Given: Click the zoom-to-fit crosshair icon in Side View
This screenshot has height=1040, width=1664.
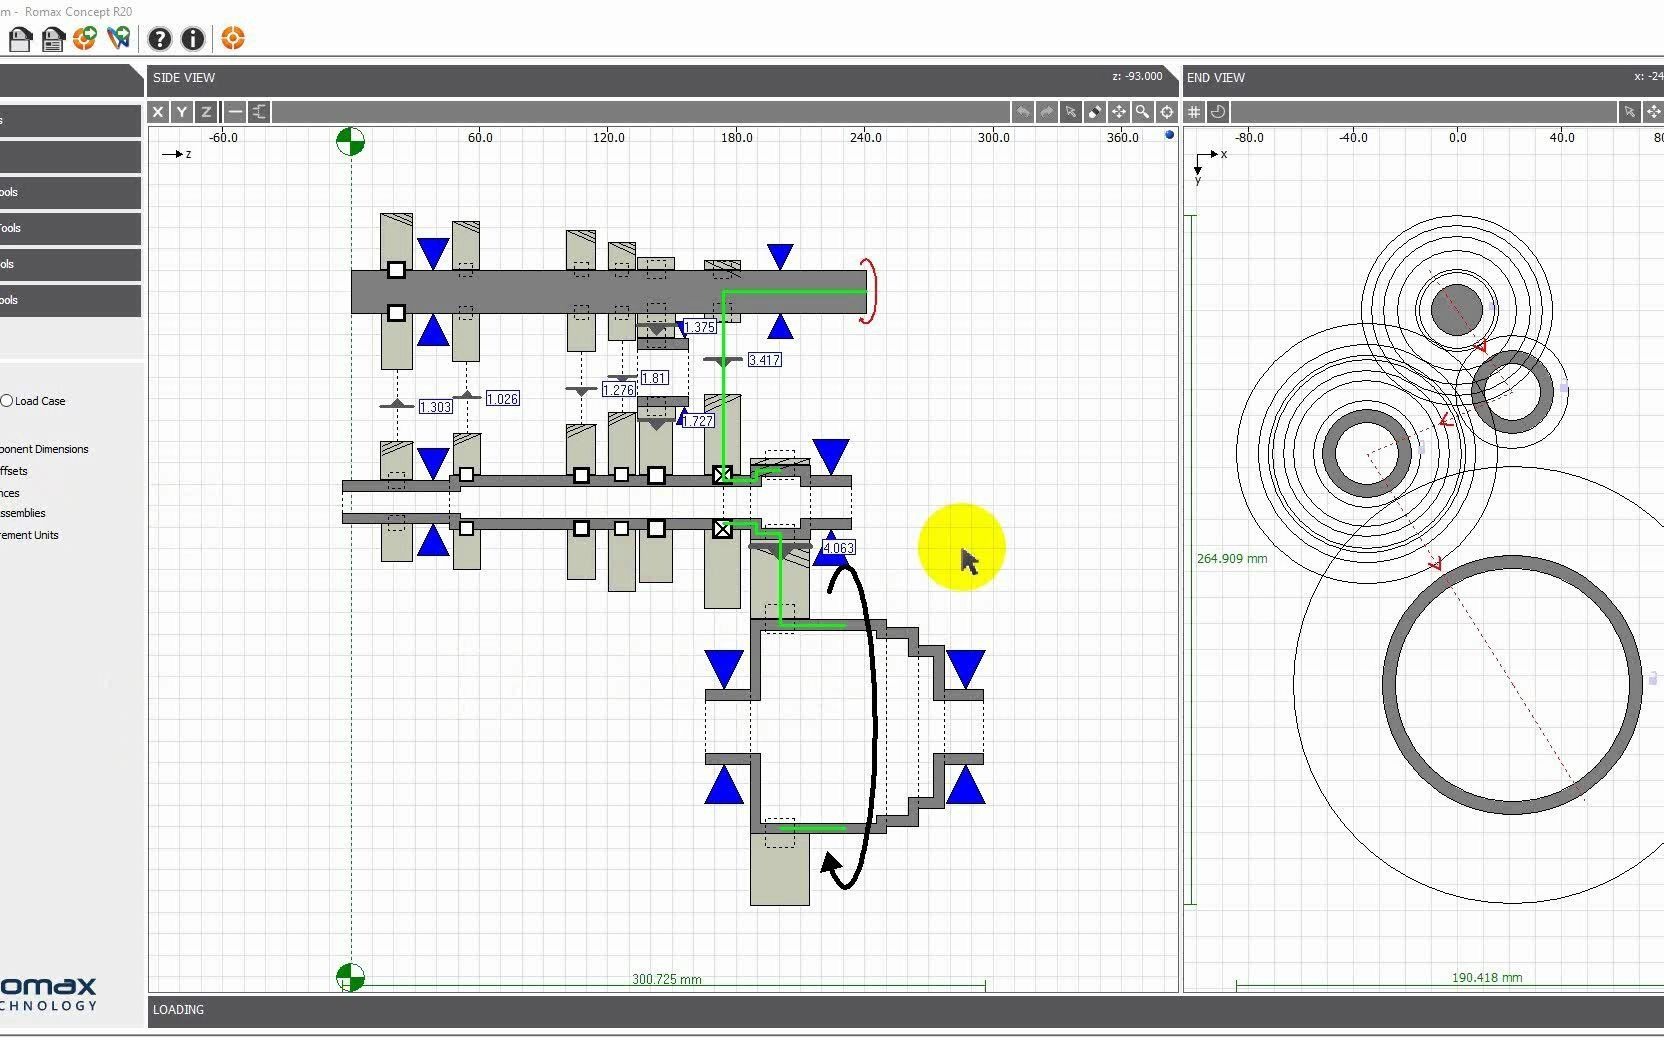Looking at the screenshot, I should (1166, 112).
